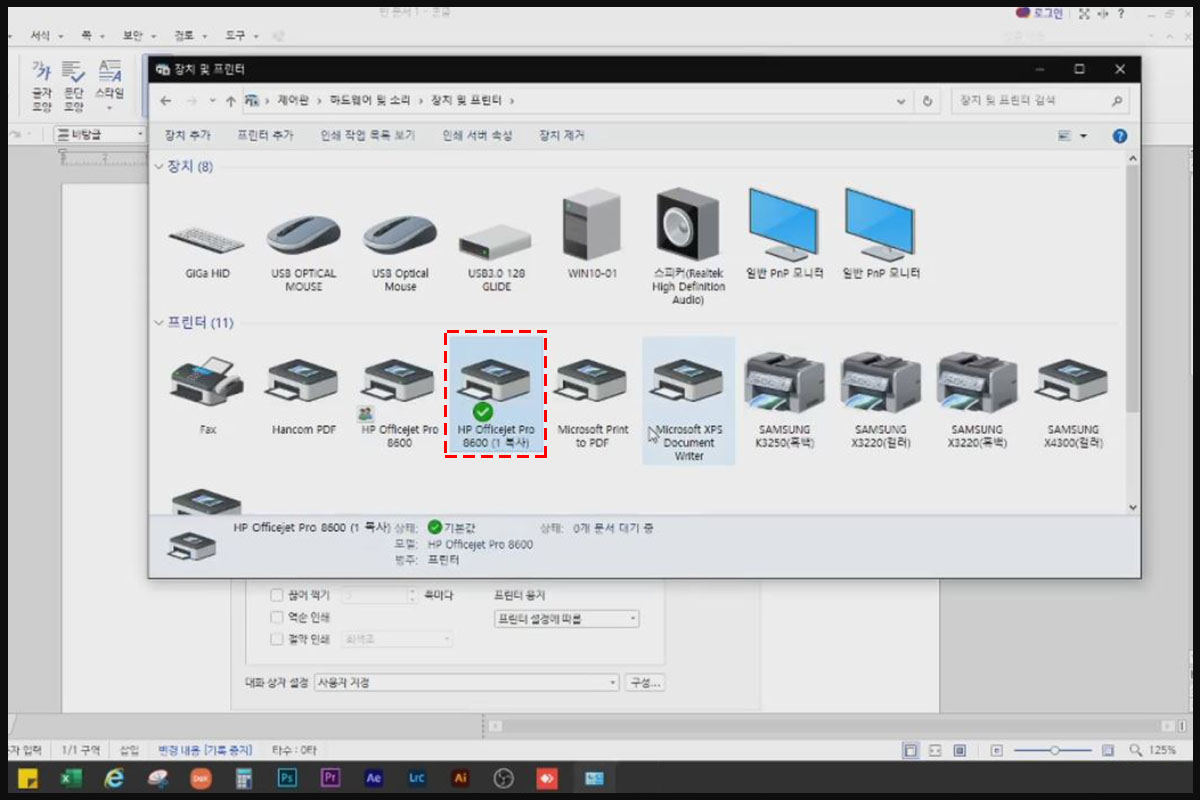The height and width of the screenshot is (800, 1200).
Task: Click the blue help question mark icon
Action: click(1120, 136)
